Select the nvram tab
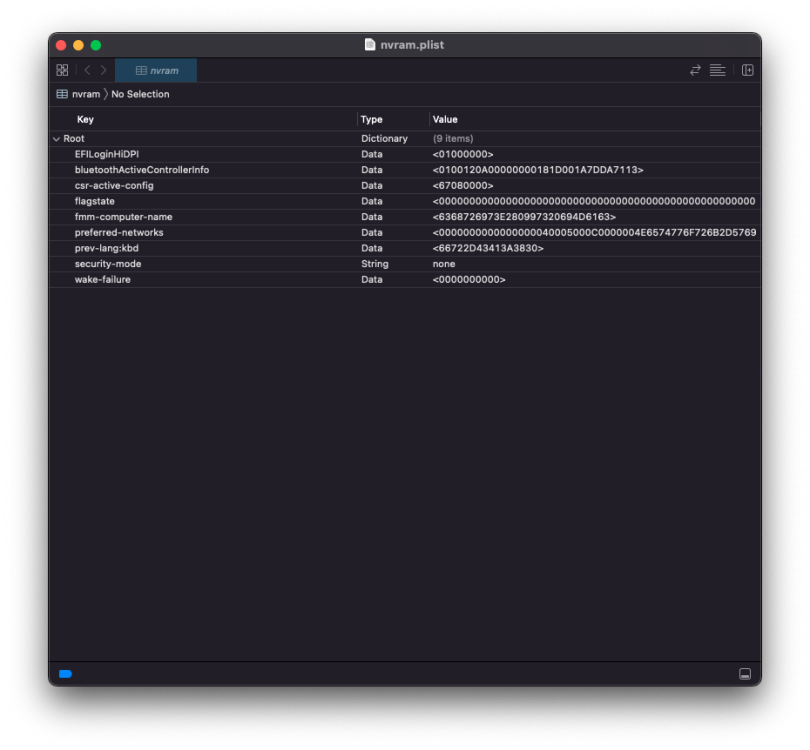 [x=156, y=70]
